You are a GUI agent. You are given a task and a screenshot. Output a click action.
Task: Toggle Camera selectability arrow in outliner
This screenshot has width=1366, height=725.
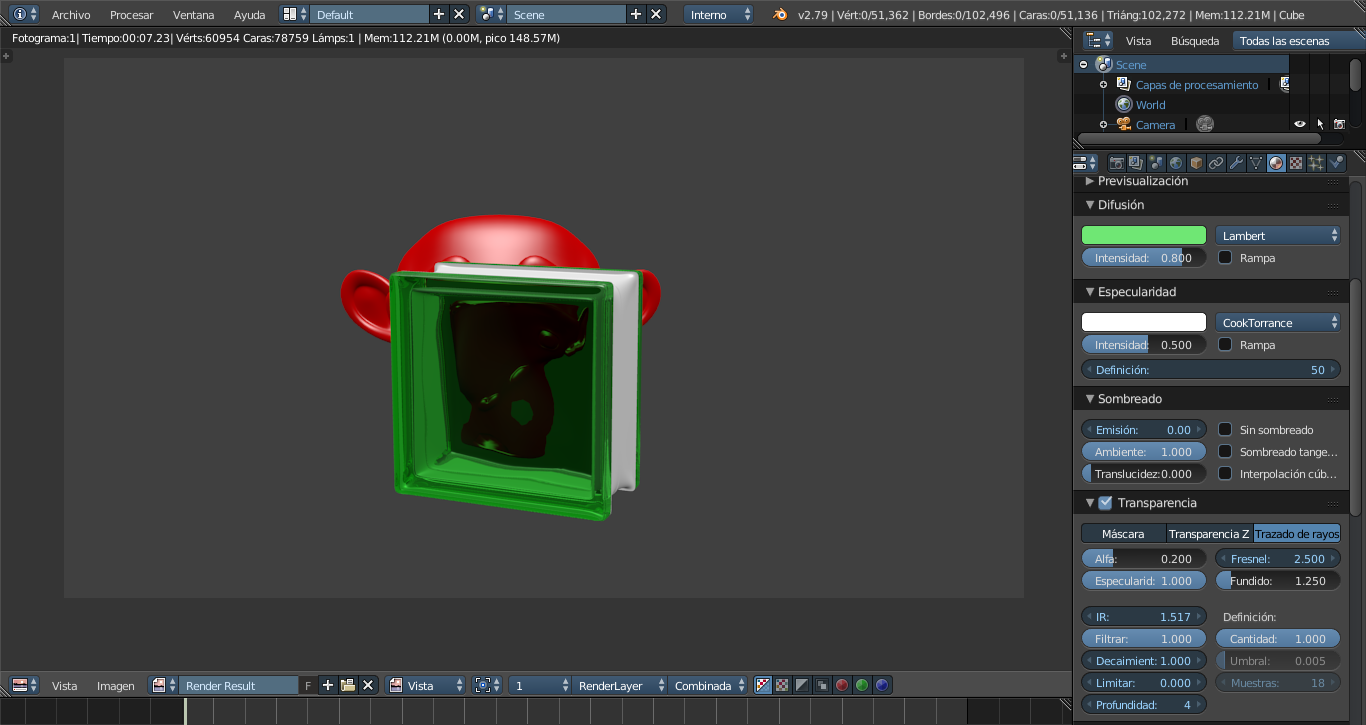[x=1320, y=124]
